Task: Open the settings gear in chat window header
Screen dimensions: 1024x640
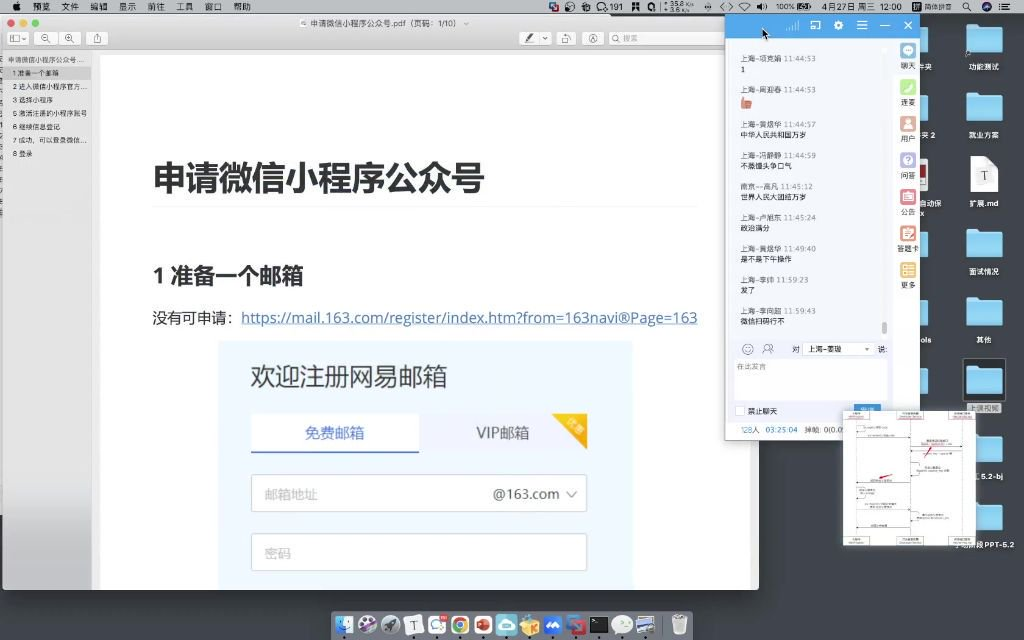Action: (839, 25)
